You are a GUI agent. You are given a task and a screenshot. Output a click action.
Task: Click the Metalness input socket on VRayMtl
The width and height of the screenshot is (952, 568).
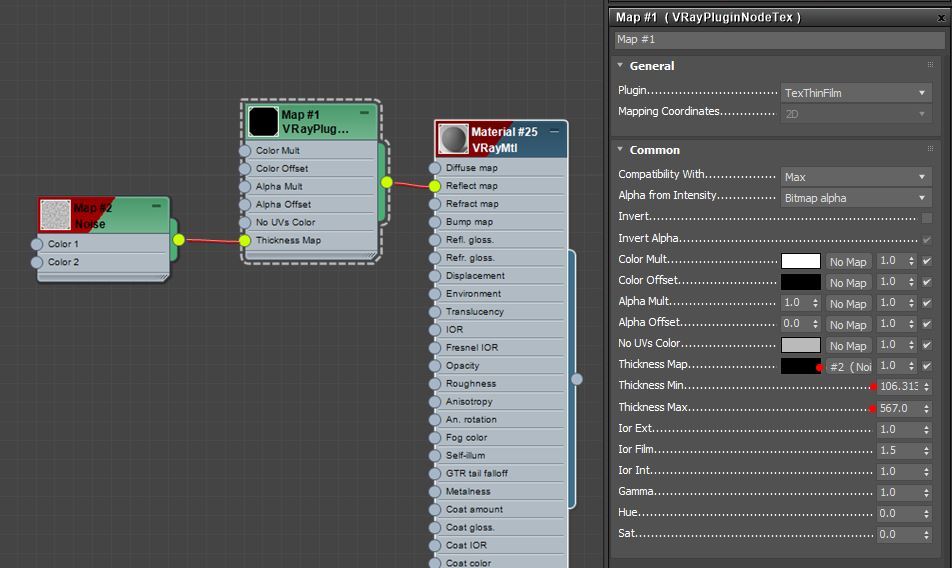coord(435,492)
